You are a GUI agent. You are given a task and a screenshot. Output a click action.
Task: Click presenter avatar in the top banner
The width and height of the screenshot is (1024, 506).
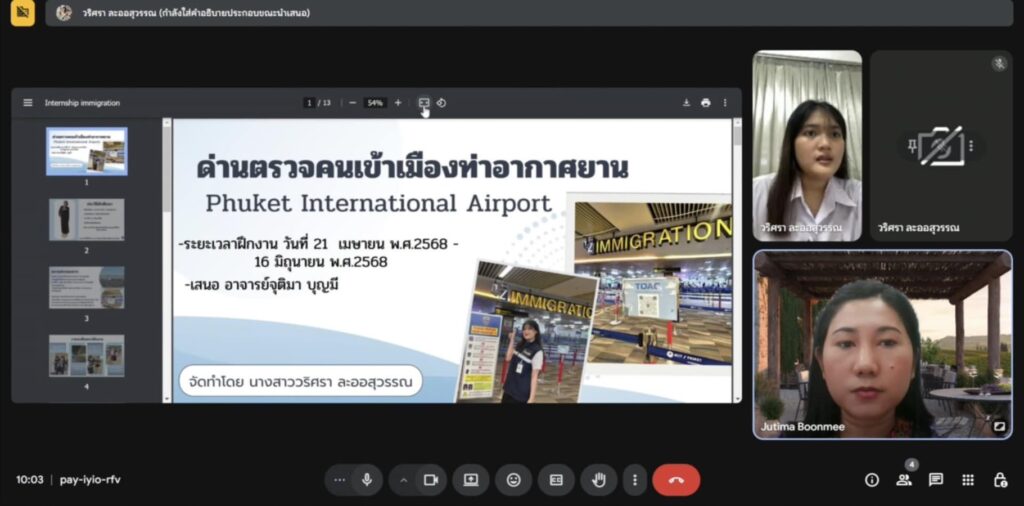click(x=63, y=13)
